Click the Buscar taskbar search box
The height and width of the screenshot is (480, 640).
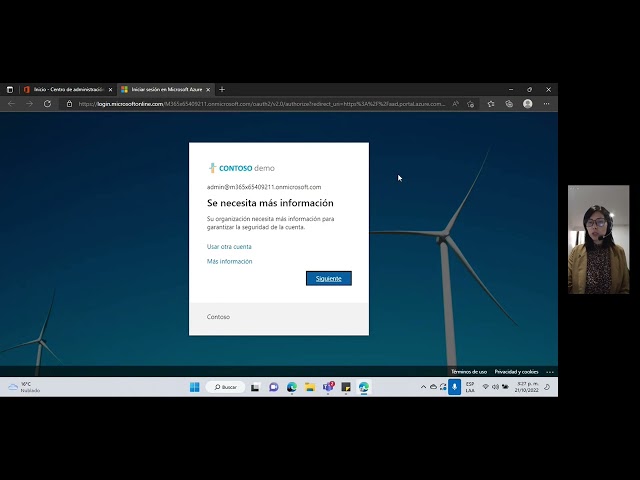pos(225,387)
